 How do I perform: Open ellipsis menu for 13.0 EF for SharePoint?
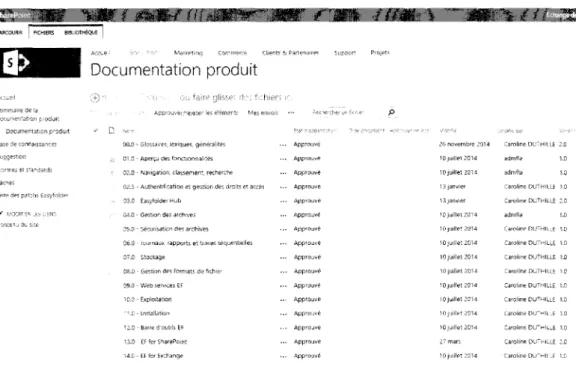[283, 342]
